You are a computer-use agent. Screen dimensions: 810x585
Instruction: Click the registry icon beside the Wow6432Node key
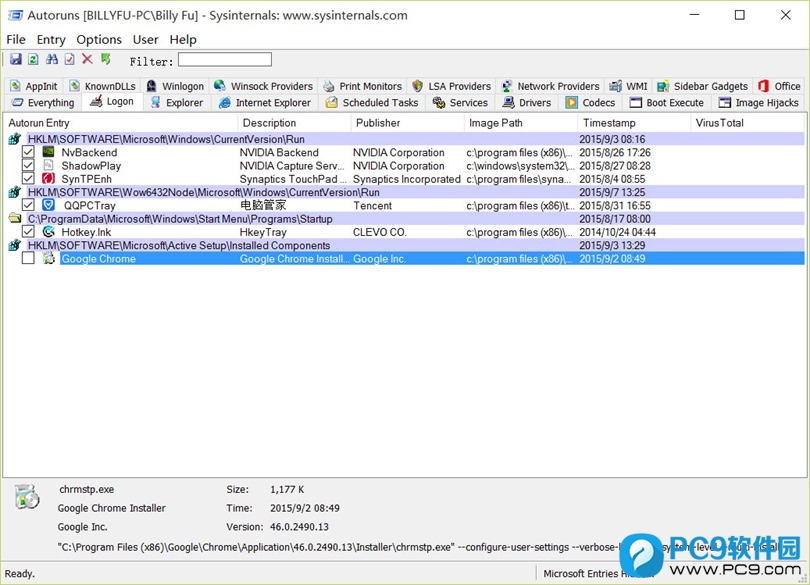point(14,192)
